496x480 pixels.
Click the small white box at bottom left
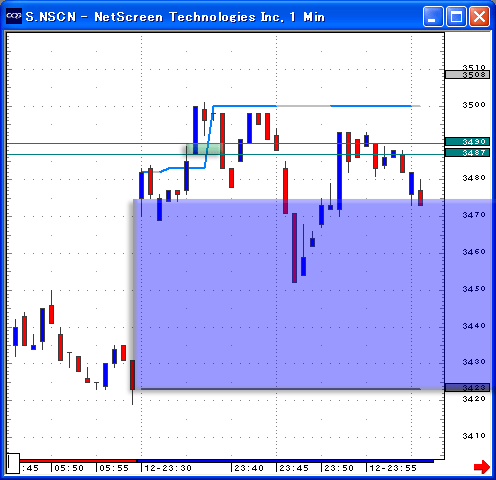pyautogui.click(x=13, y=463)
